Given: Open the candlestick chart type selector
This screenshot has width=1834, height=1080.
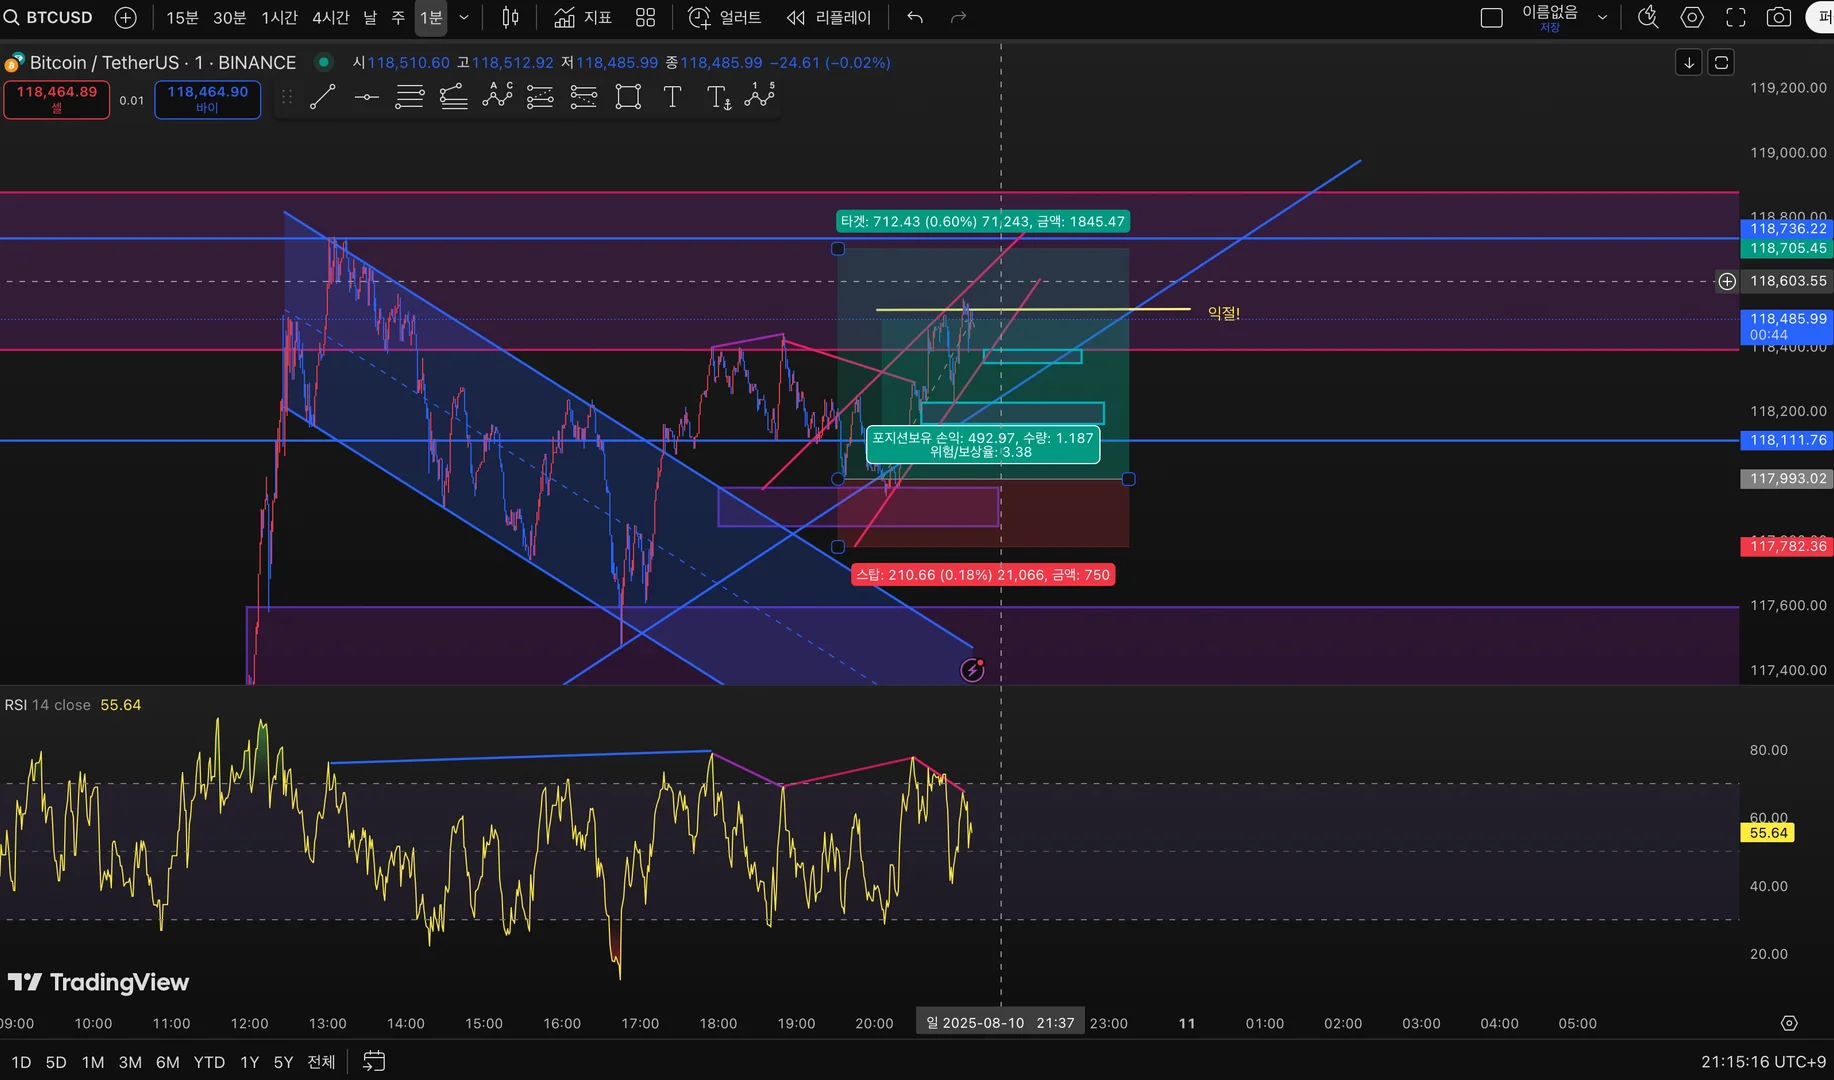Looking at the screenshot, I should point(510,17).
